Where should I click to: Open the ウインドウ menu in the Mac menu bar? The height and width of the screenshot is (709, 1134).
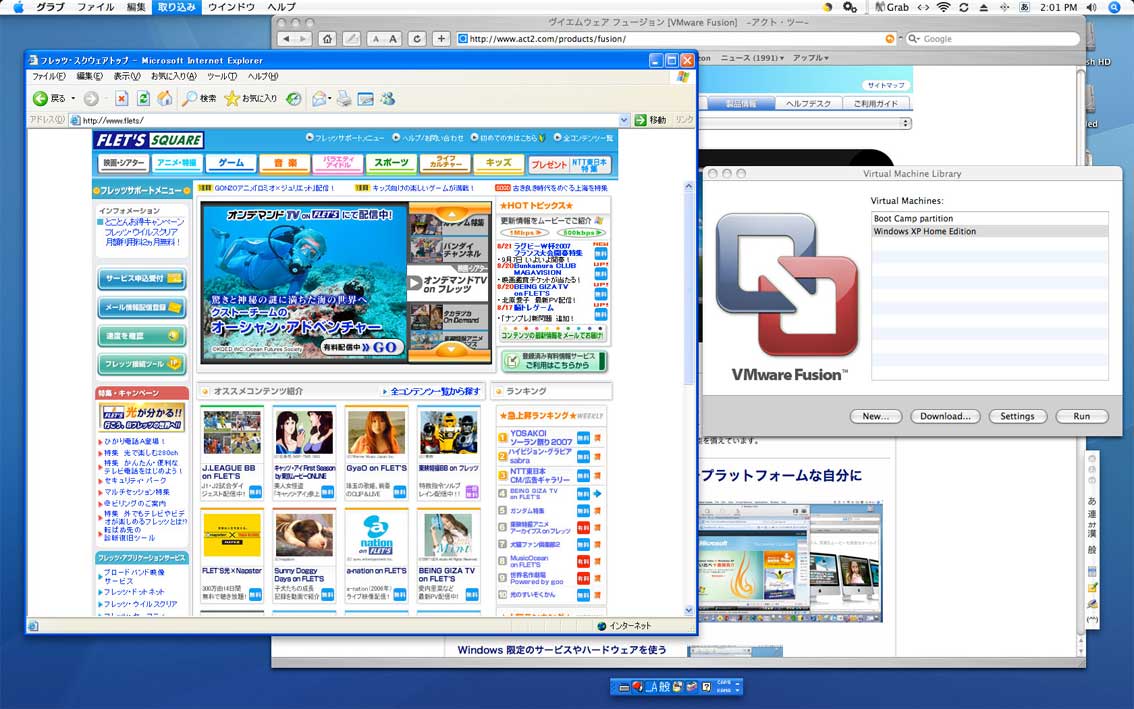tap(231, 7)
